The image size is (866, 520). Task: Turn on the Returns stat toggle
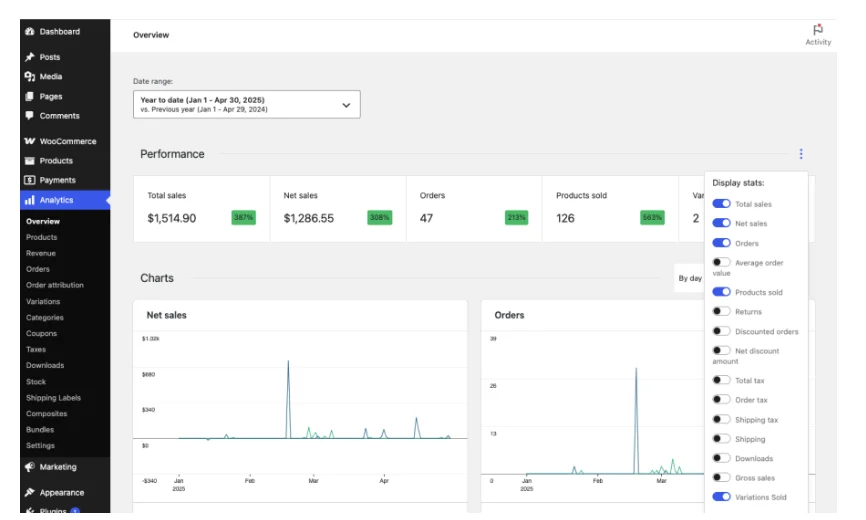click(721, 312)
